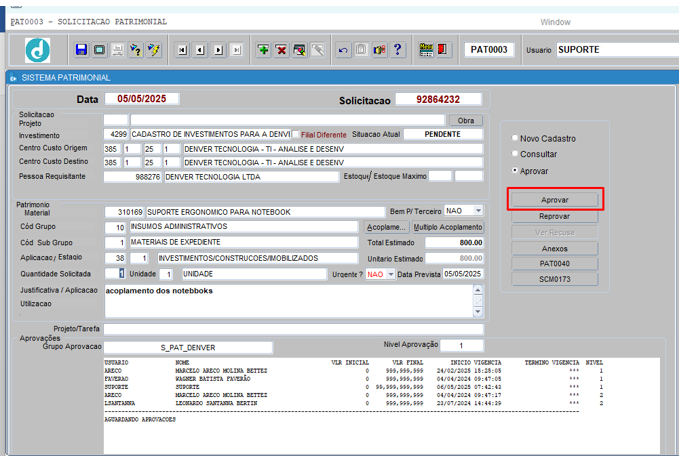Open the Window menu

click(555, 22)
